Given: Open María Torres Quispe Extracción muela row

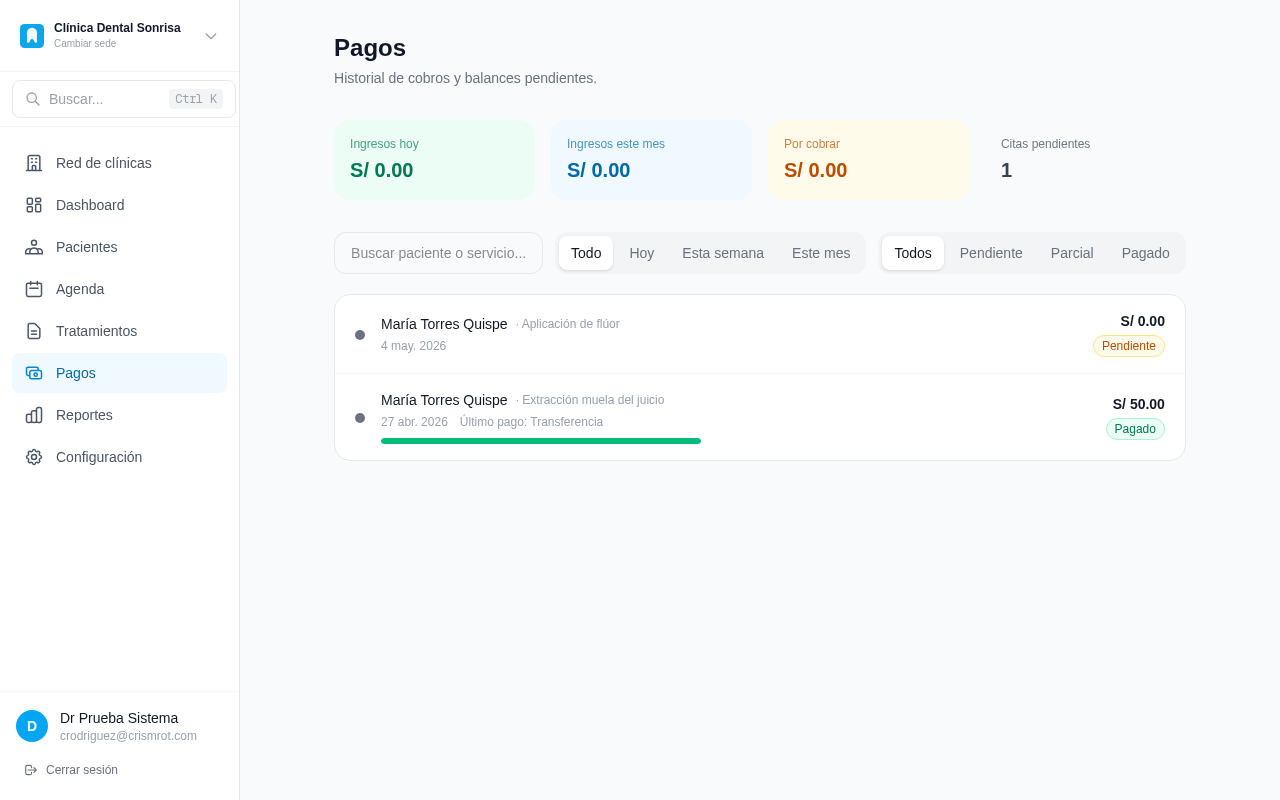Looking at the screenshot, I should tap(760, 417).
